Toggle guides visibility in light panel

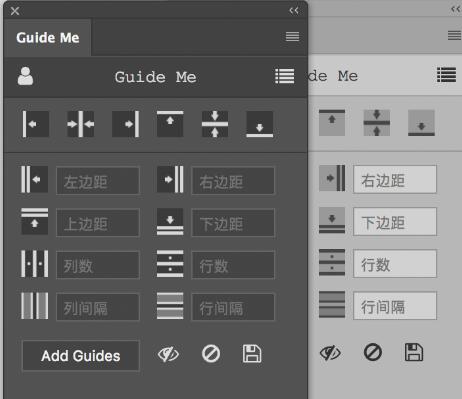[x=330, y=353]
